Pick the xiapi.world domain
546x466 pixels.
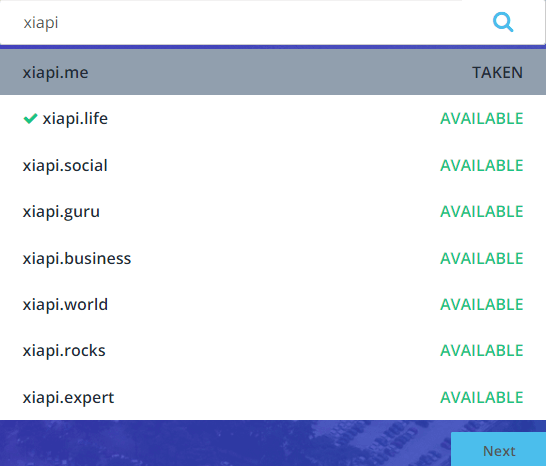(x=273, y=304)
